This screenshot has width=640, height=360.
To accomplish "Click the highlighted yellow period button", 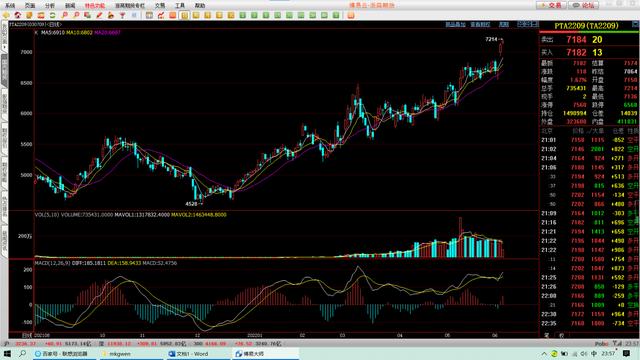I will tap(184, 15).
